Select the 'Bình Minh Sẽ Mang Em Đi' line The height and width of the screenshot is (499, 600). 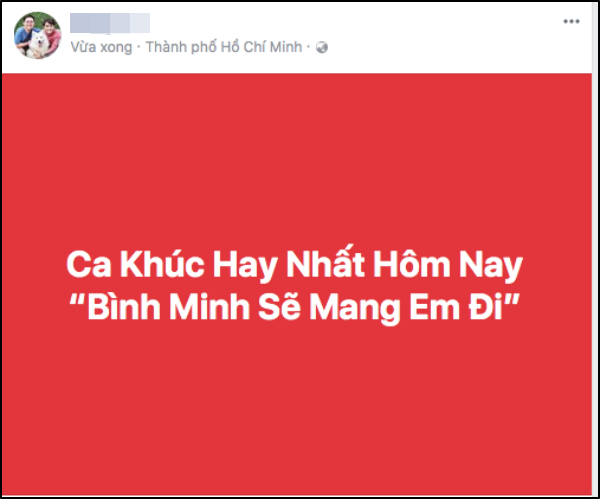(294, 307)
